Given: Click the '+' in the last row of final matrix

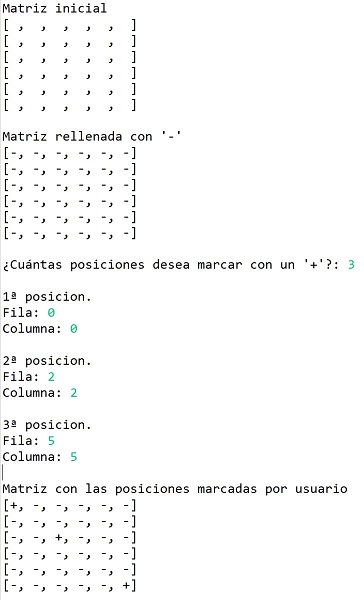Looking at the screenshot, I should [126, 585].
